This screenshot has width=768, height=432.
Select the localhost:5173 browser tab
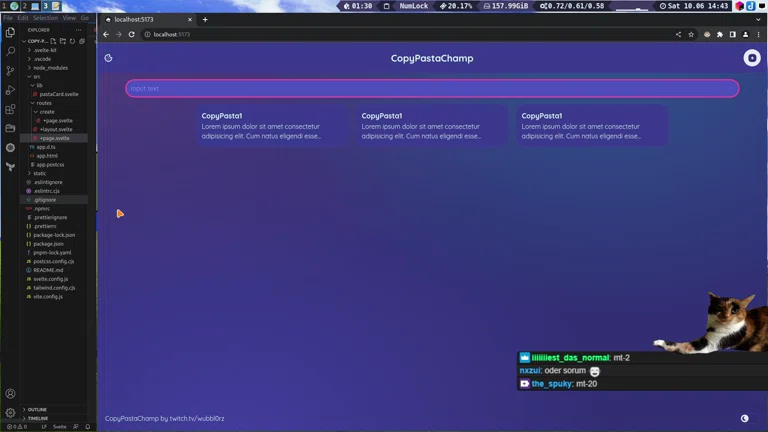point(148,20)
